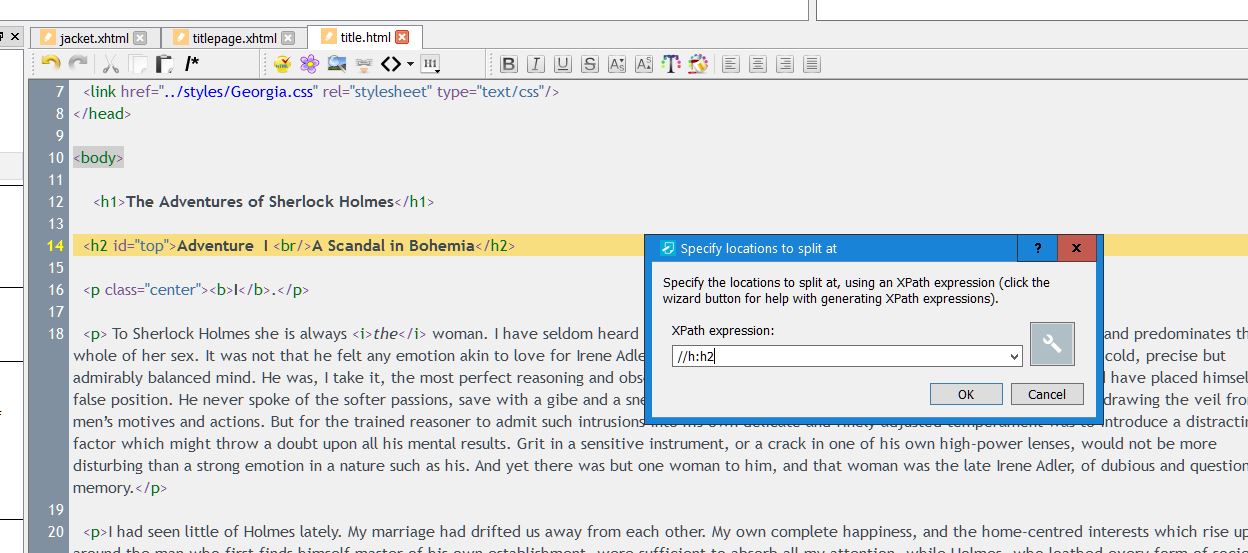Paste with the clipboard icon

[x=164, y=64]
